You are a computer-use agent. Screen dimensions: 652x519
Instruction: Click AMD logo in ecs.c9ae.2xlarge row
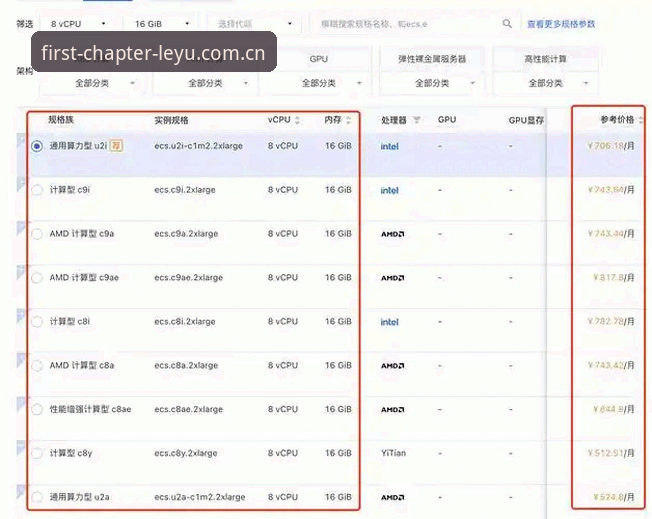point(393,278)
